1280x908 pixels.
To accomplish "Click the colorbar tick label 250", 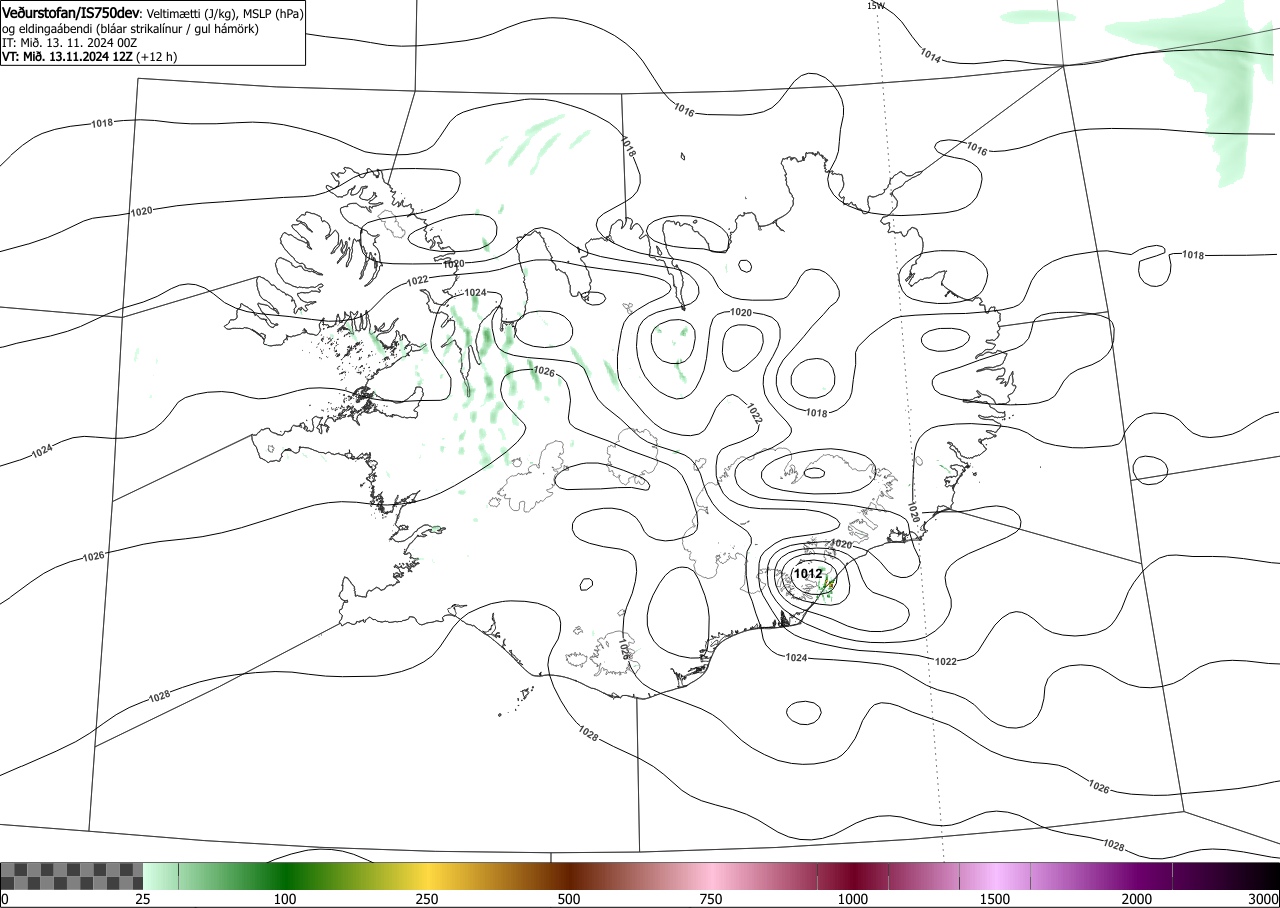I will [x=427, y=899].
